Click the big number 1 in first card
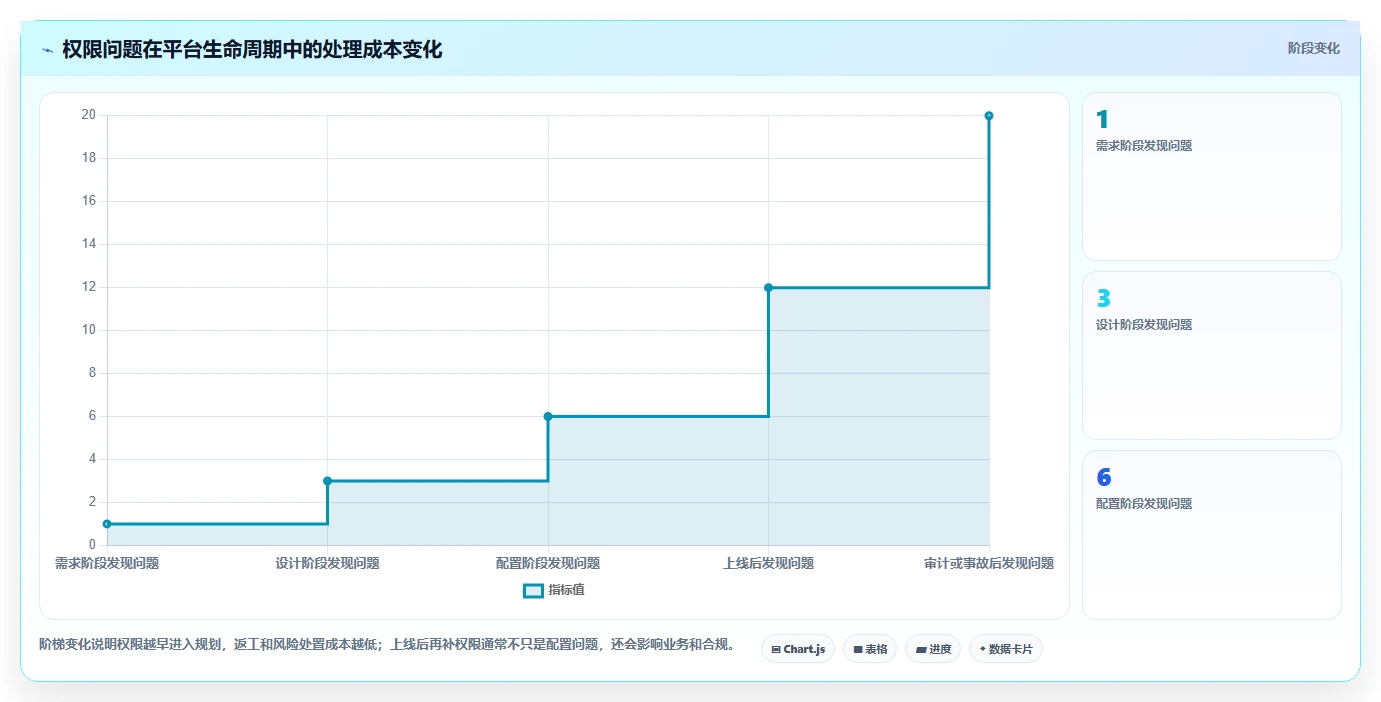The image size is (1381, 702). click(x=1102, y=120)
